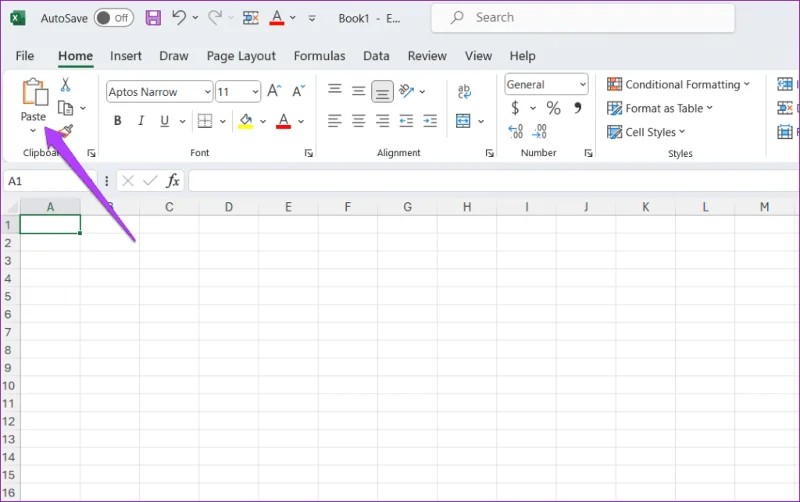Open Number format dialog launcher

(588, 153)
